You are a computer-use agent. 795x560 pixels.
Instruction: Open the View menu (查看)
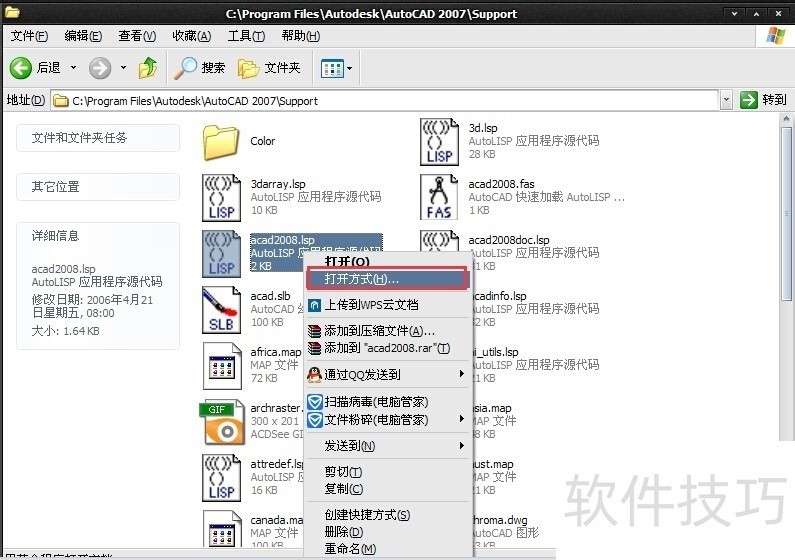[137, 36]
